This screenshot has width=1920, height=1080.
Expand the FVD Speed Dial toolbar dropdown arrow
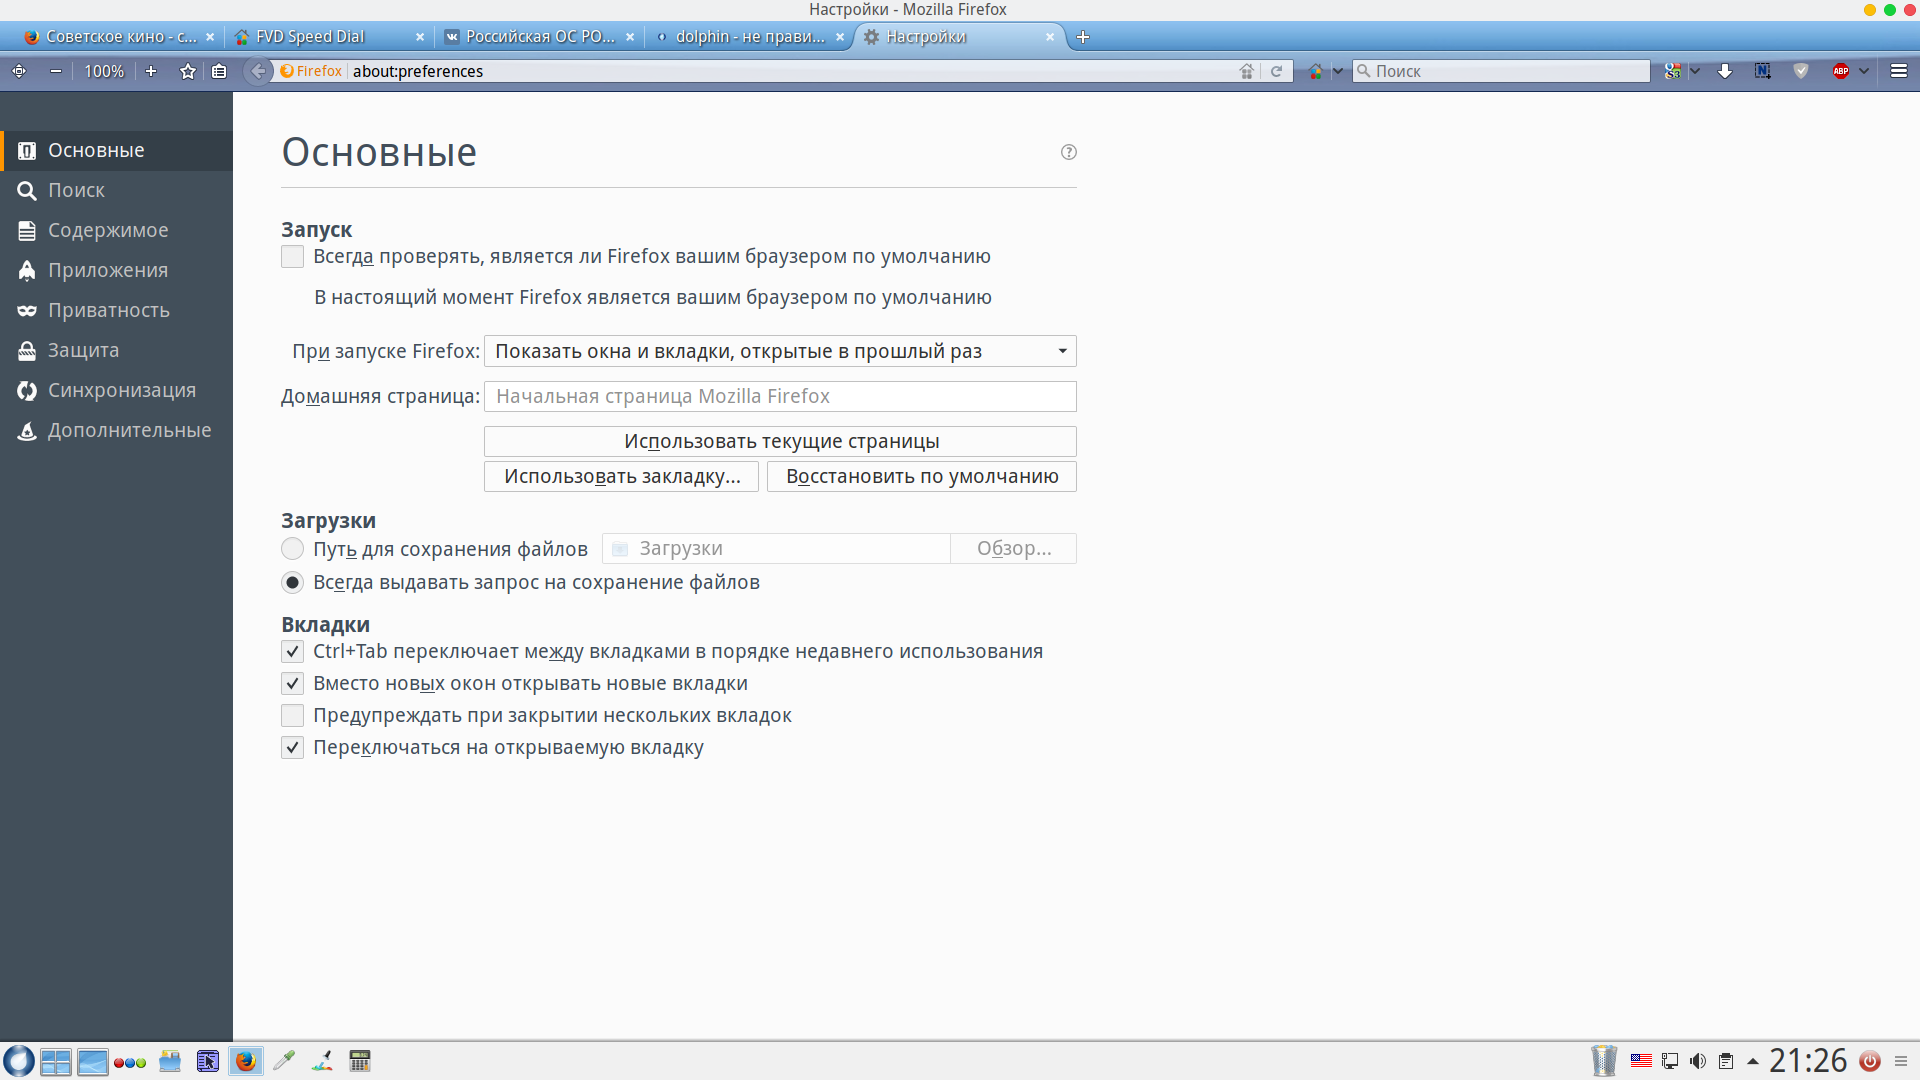point(1338,71)
